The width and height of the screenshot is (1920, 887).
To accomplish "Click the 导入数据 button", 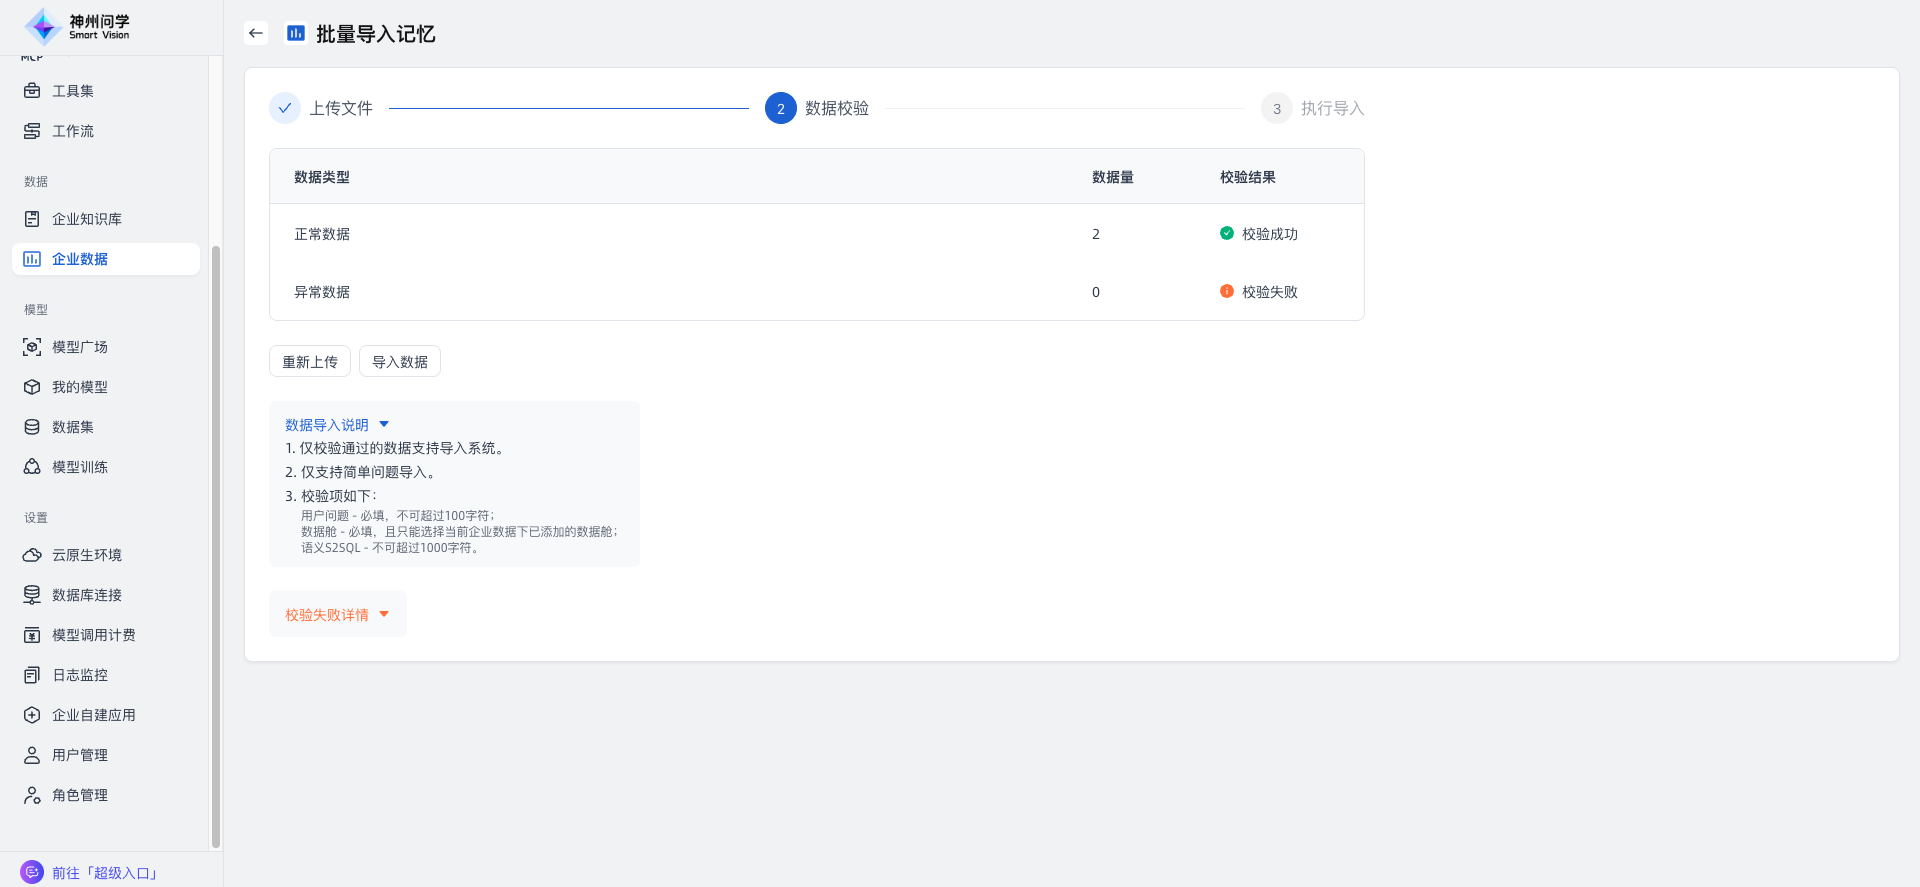I will pyautogui.click(x=400, y=362).
